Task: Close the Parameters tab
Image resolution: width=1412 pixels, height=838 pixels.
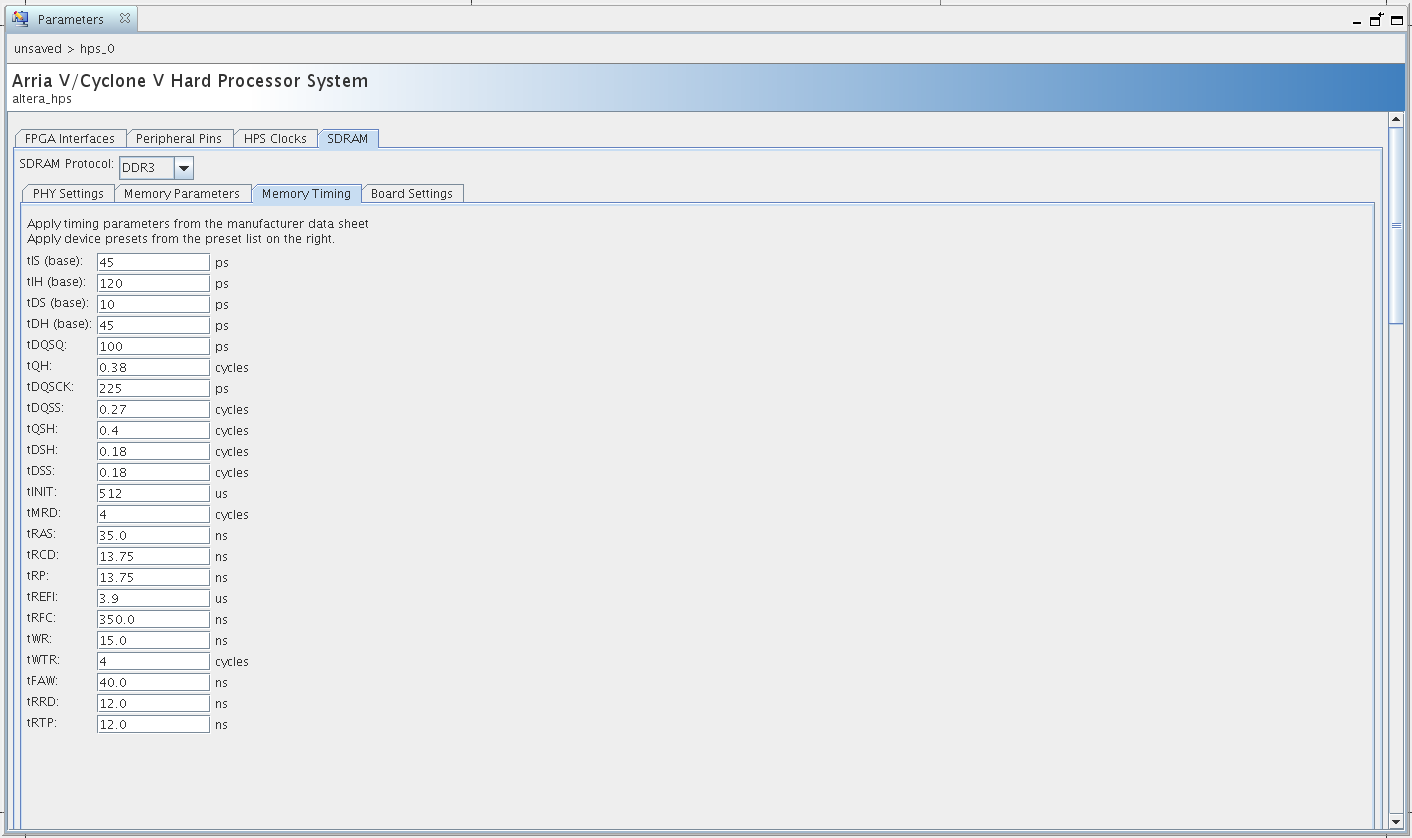Action: click(124, 18)
